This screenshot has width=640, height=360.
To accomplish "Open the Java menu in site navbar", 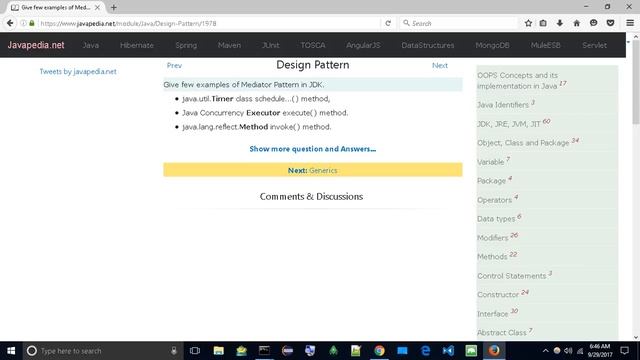I will click(91, 45).
